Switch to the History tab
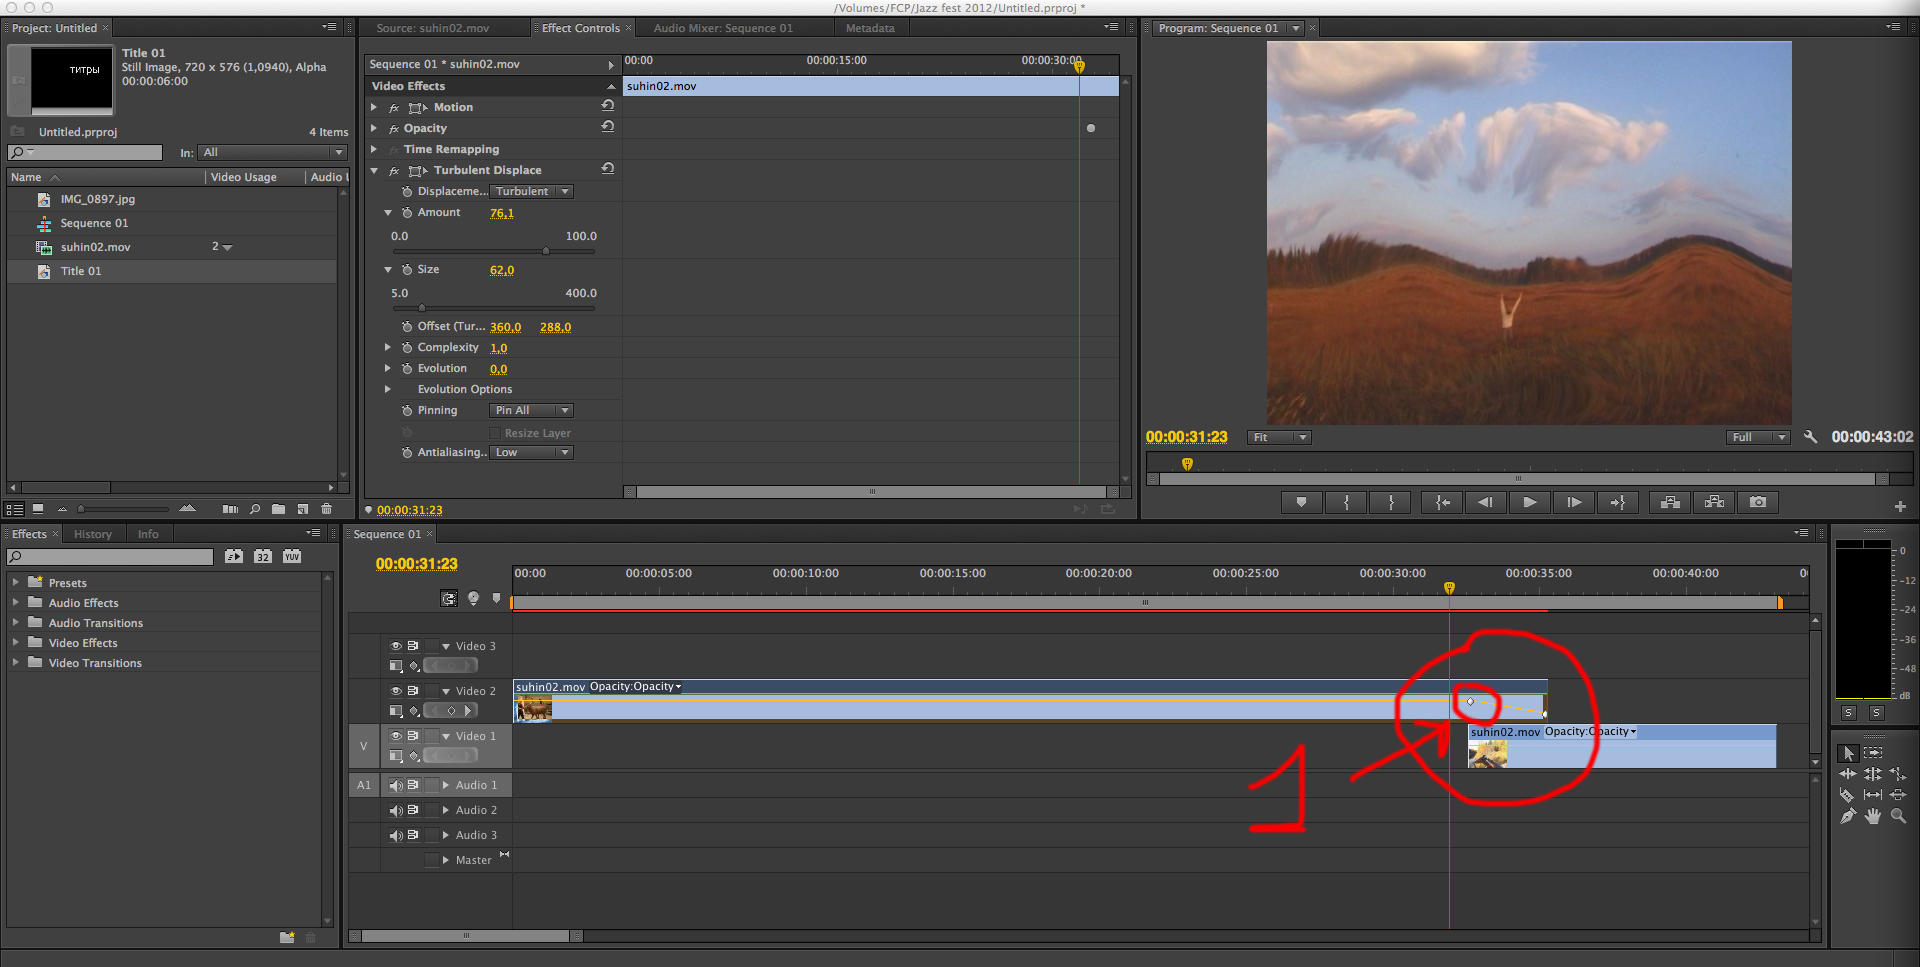 click(93, 534)
